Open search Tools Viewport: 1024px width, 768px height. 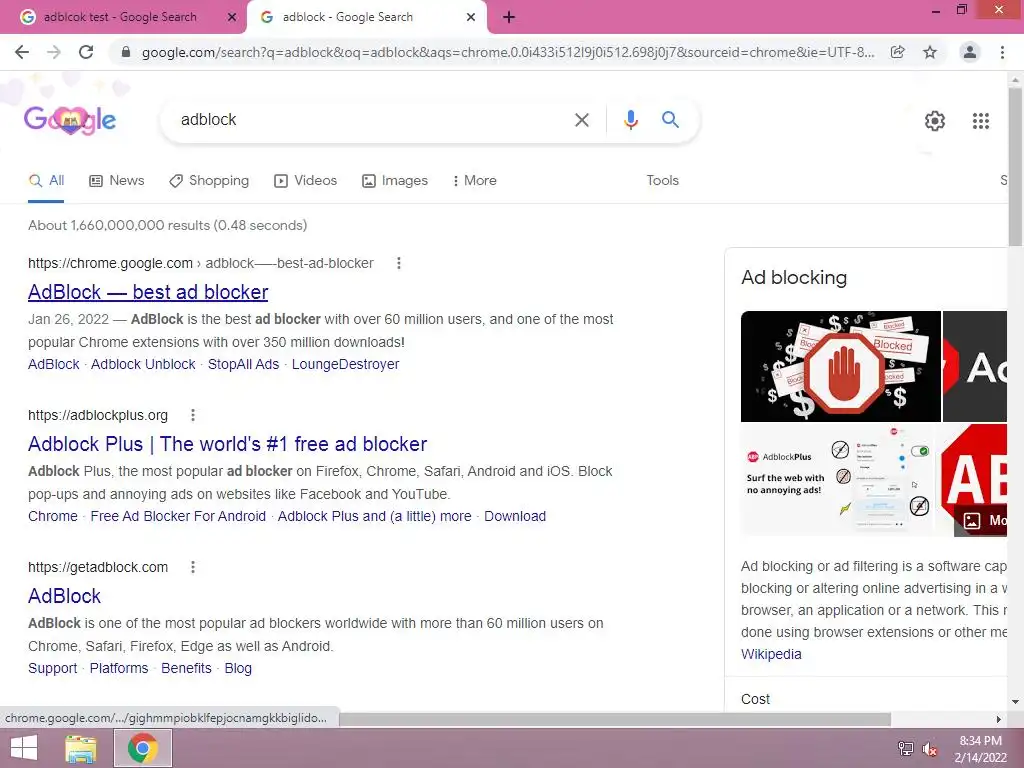(662, 181)
